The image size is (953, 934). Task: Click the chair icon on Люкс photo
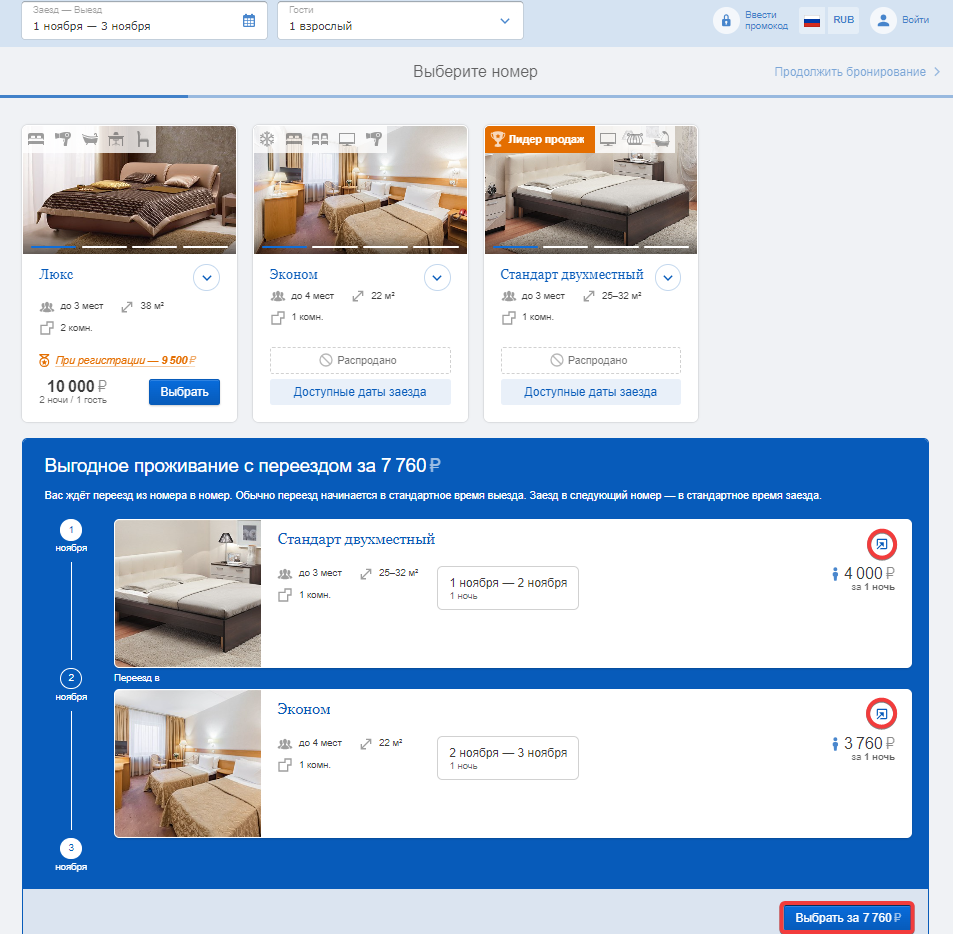coord(143,139)
